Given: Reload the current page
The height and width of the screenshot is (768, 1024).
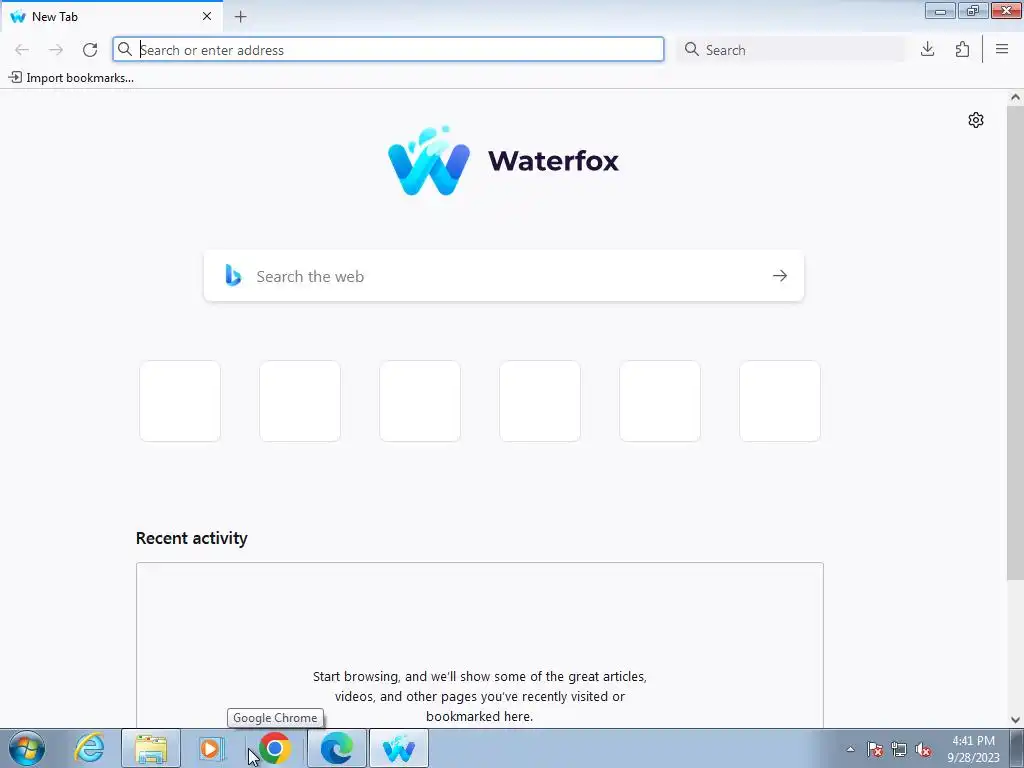Looking at the screenshot, I should pos(90,50).
